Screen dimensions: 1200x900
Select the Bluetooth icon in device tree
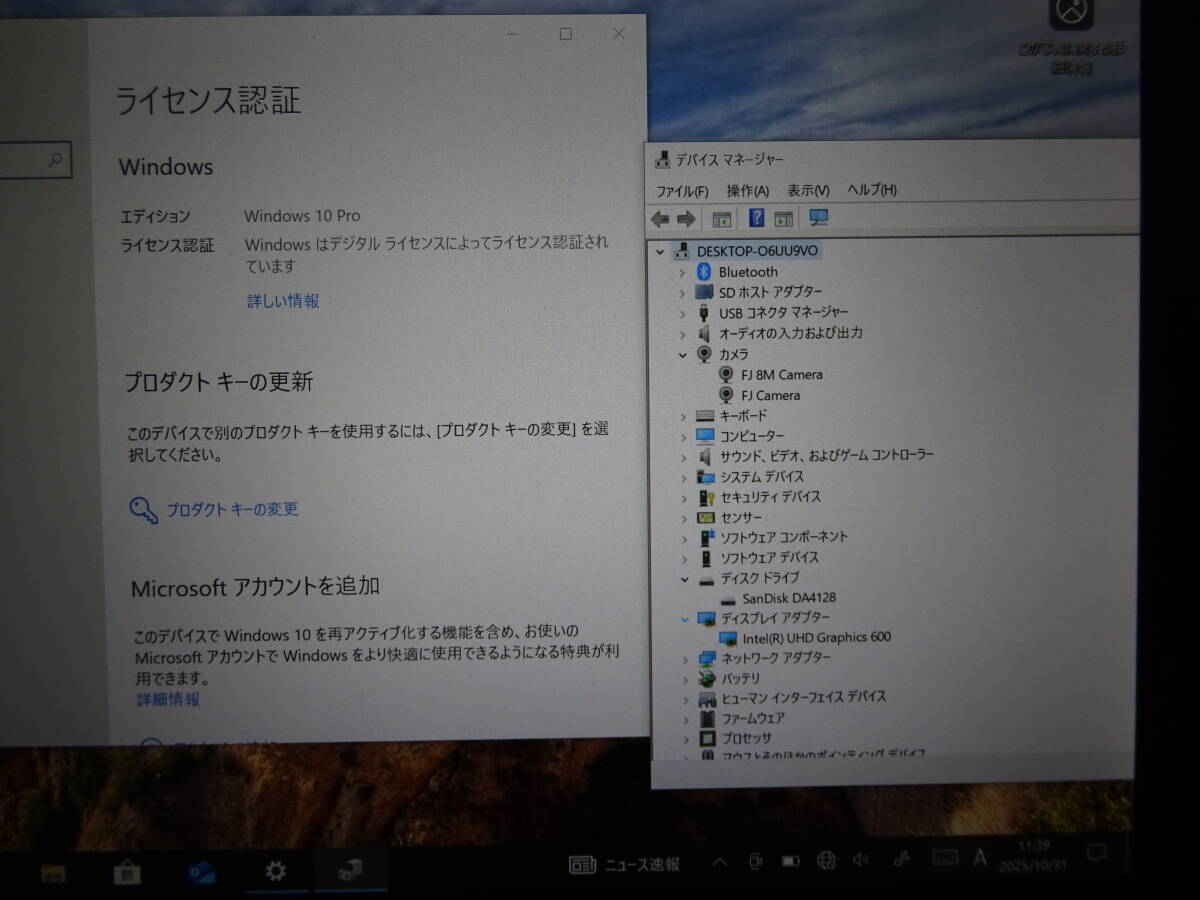703,272
